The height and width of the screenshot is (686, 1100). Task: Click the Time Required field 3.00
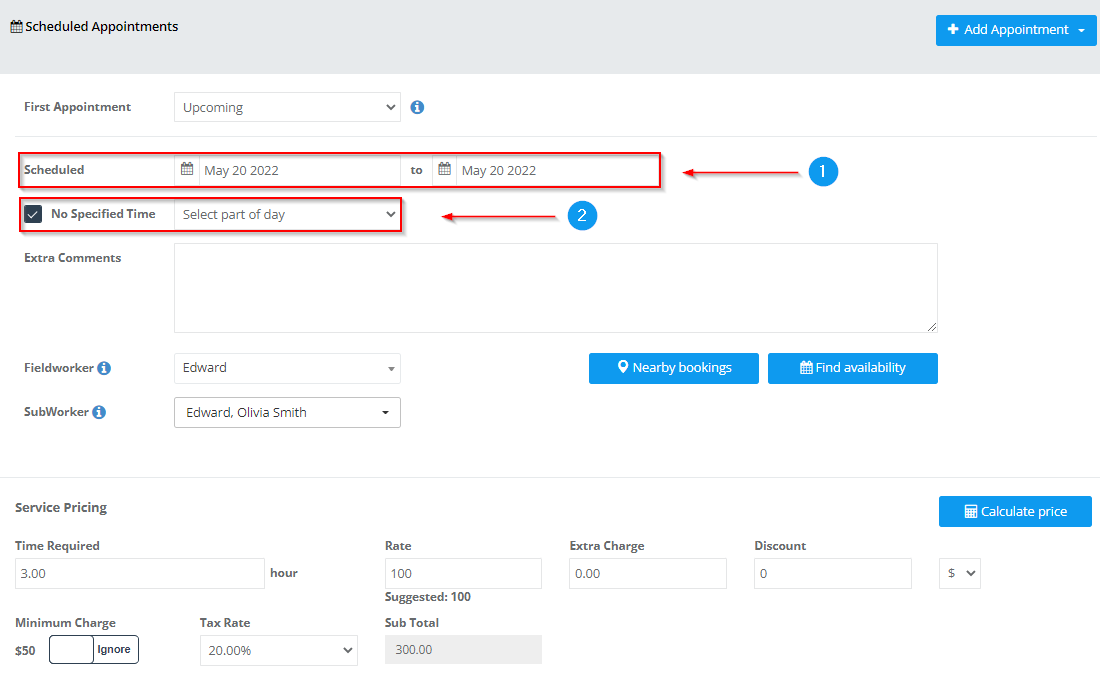pyautogui.click(x=140, y=574)
